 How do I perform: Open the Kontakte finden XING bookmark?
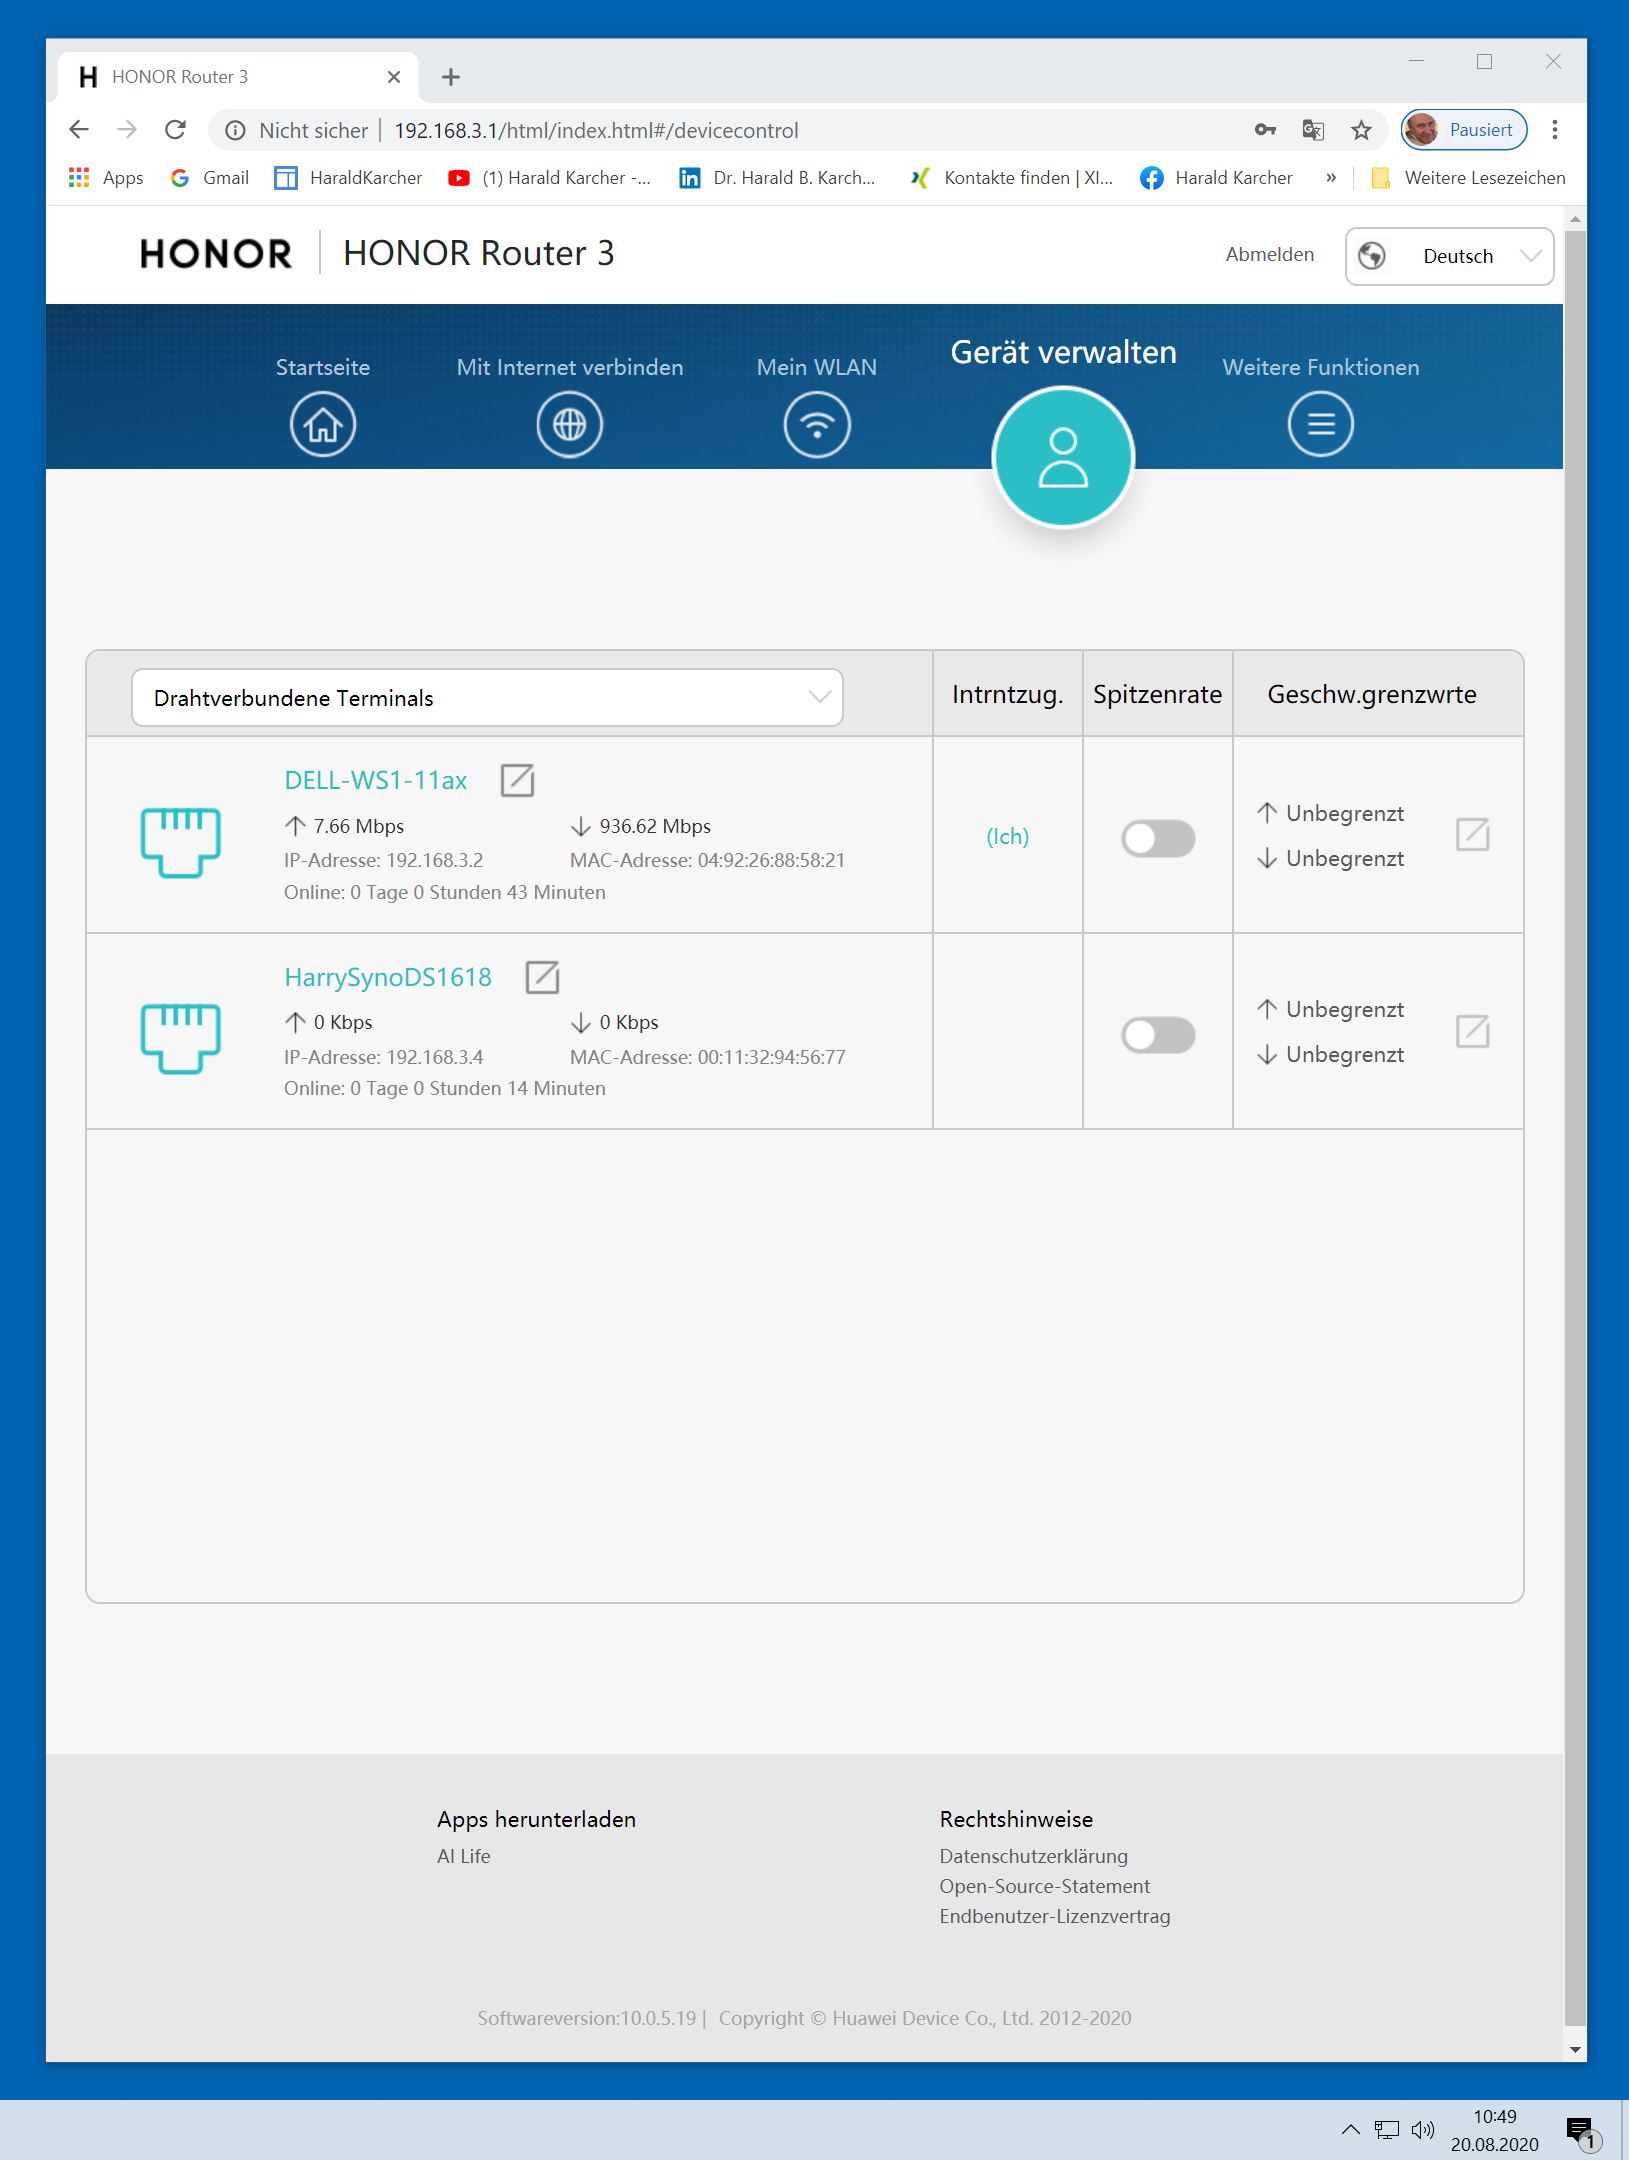[1010, 178]
